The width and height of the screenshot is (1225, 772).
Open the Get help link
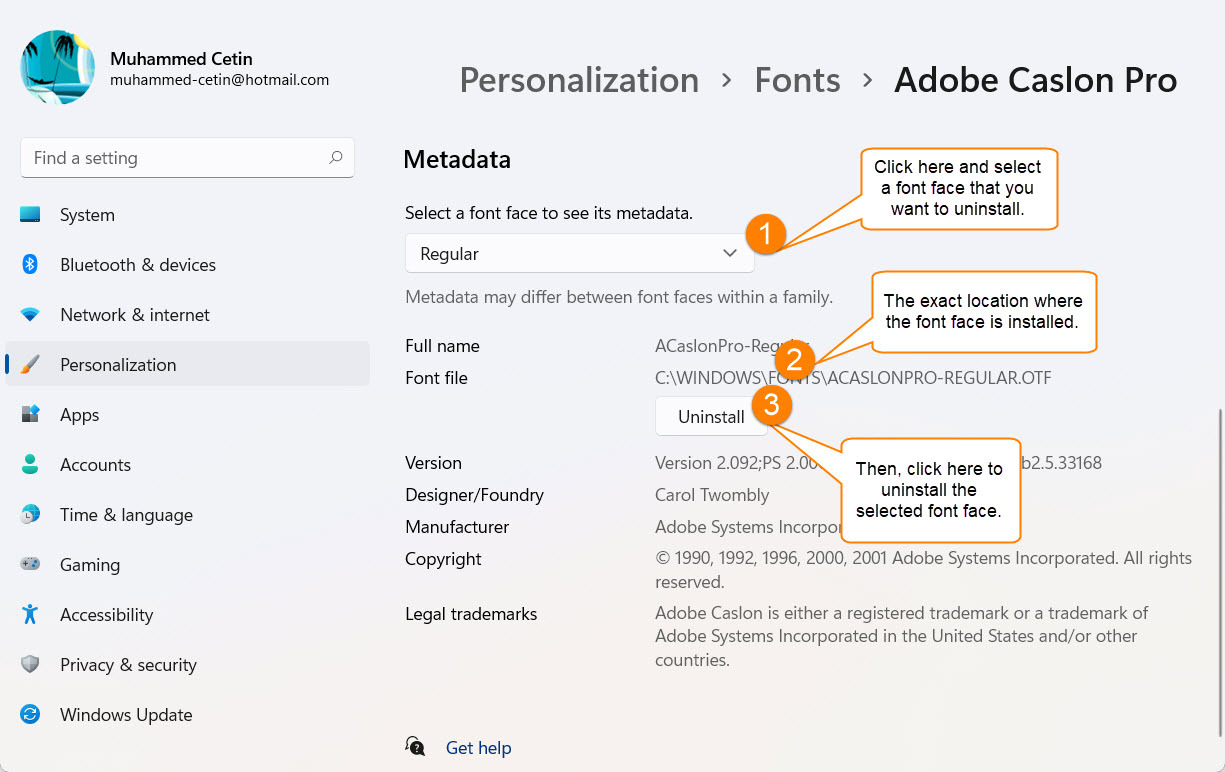click(x=478, y=747)
